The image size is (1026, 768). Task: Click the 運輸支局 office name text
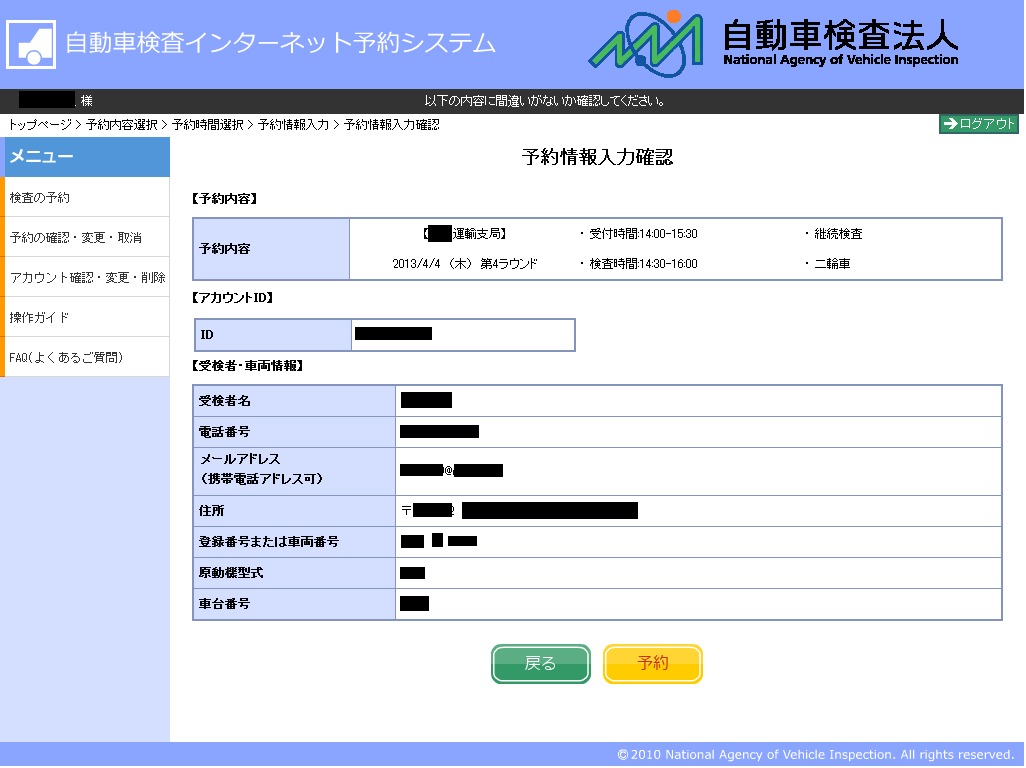click(x=465, y=234)
